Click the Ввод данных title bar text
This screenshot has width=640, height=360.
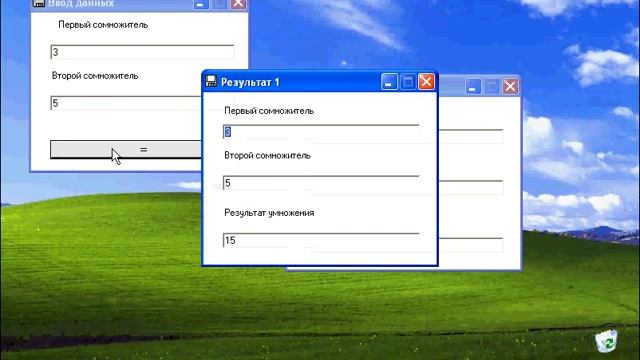81,4
